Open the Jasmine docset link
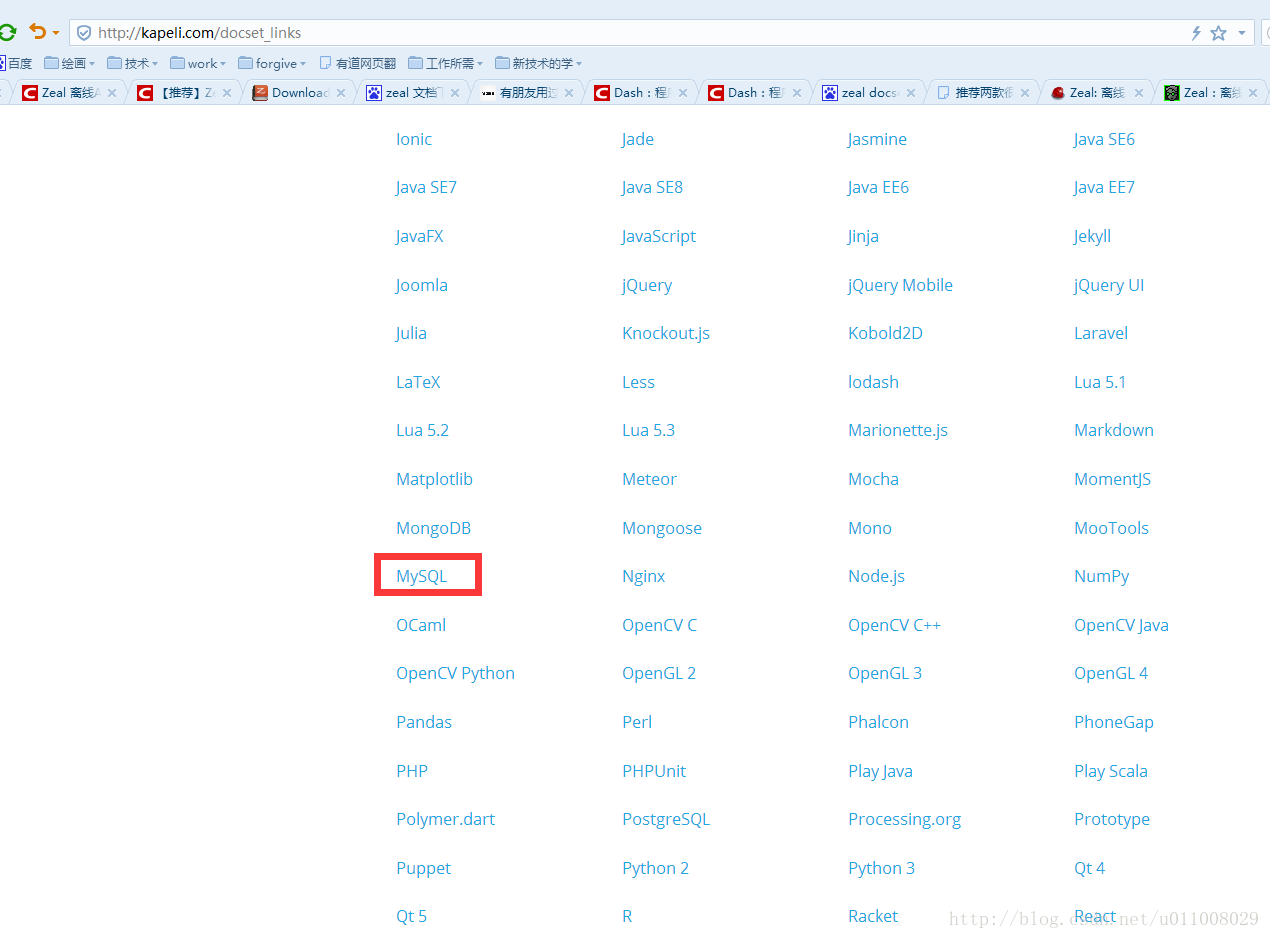1270x939 pixels. coord(877,139)
